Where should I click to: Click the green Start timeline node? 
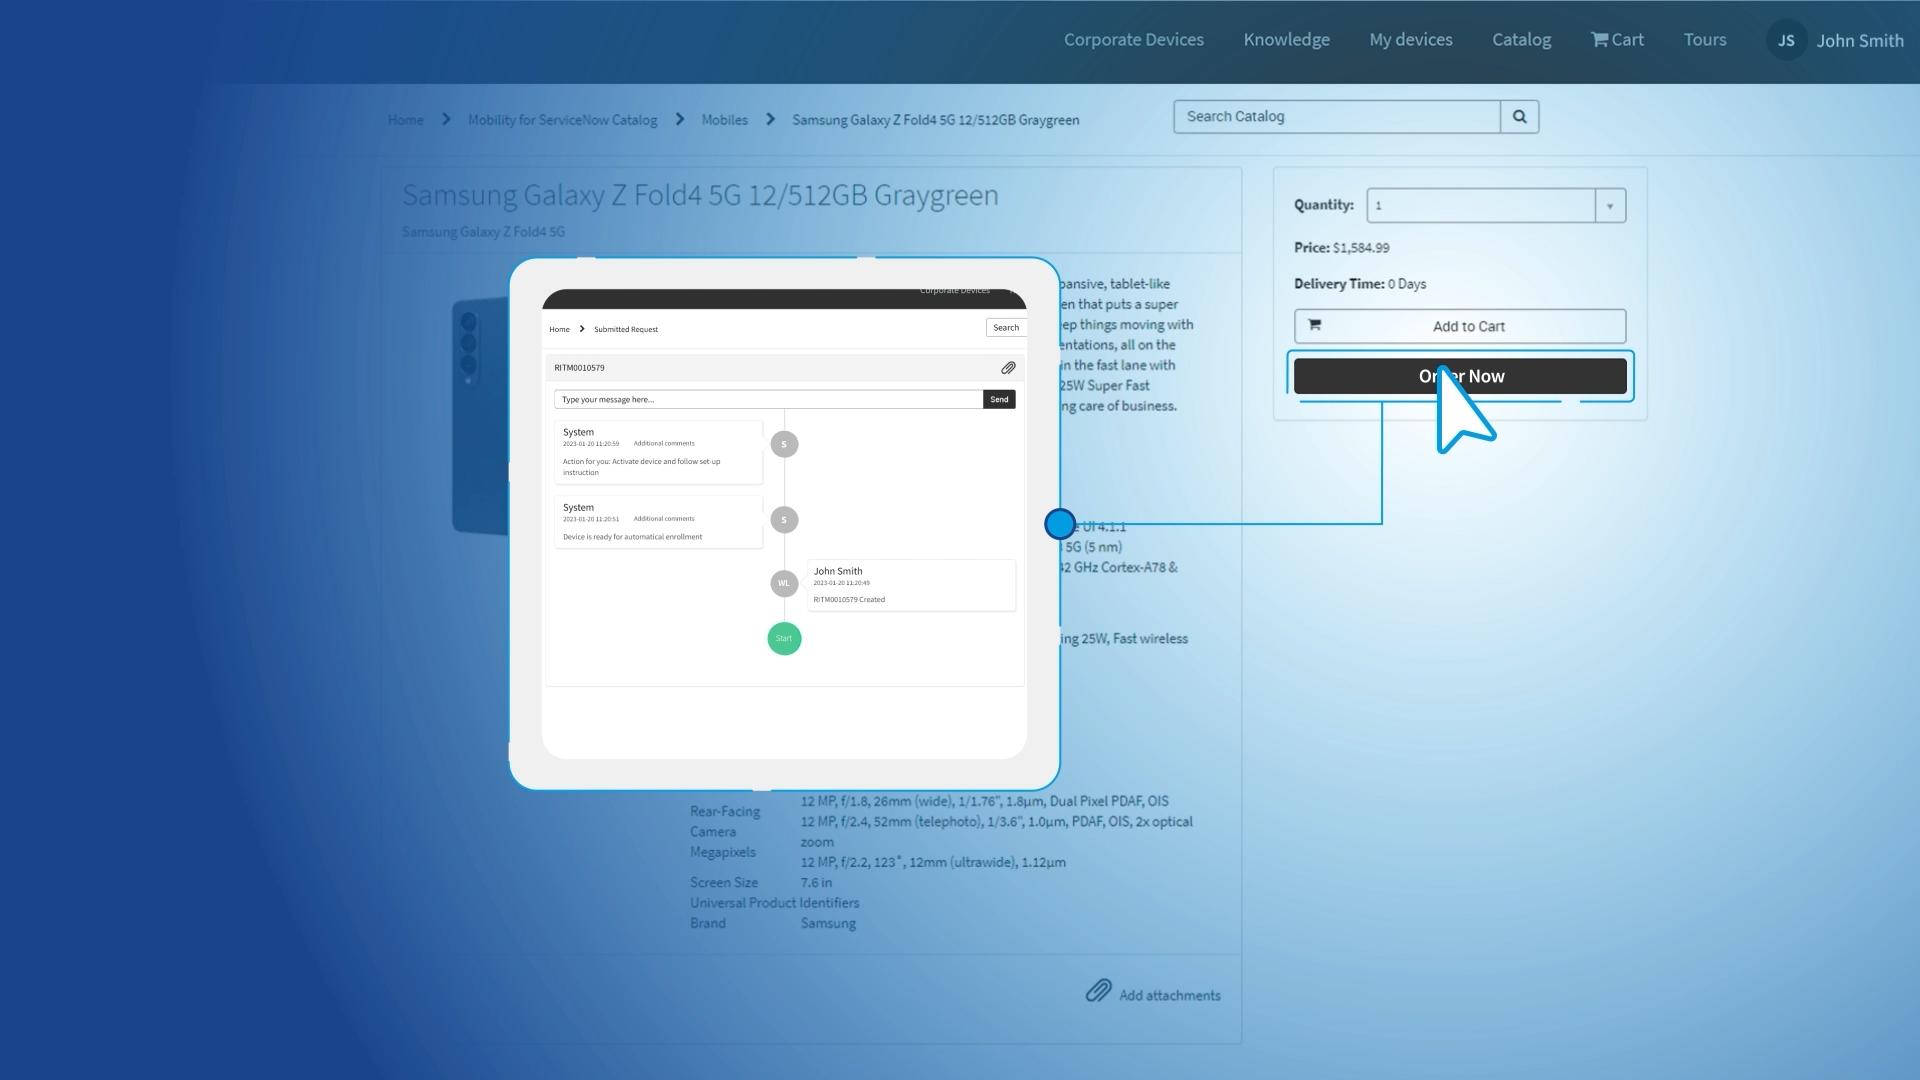click(x=784, y=638)
